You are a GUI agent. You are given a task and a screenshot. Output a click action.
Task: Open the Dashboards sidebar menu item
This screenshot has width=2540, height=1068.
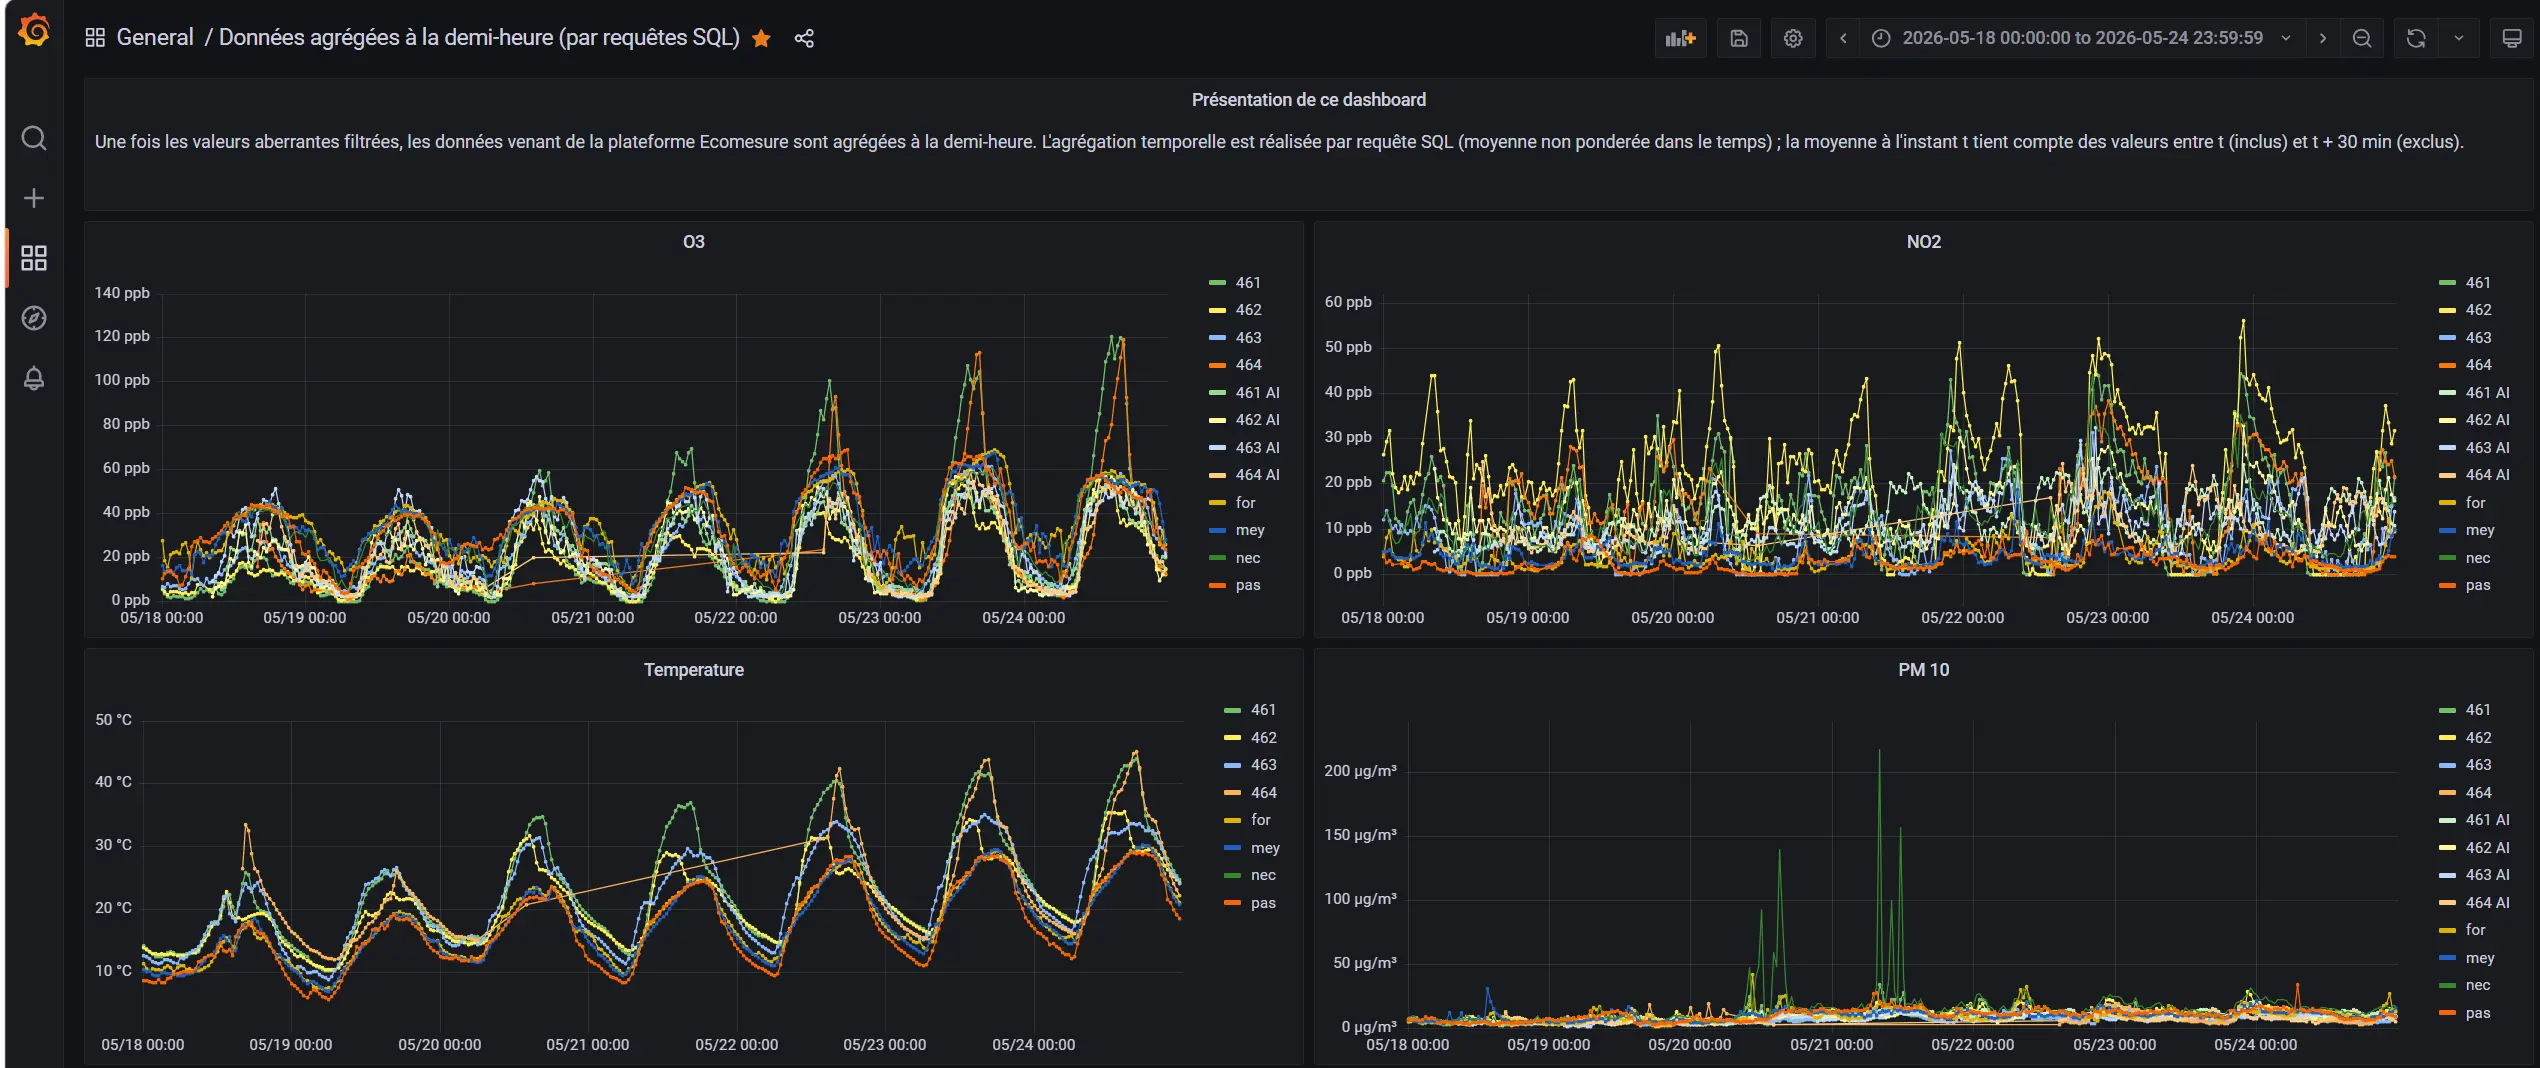pyautogui.click(x=34, y=258)
